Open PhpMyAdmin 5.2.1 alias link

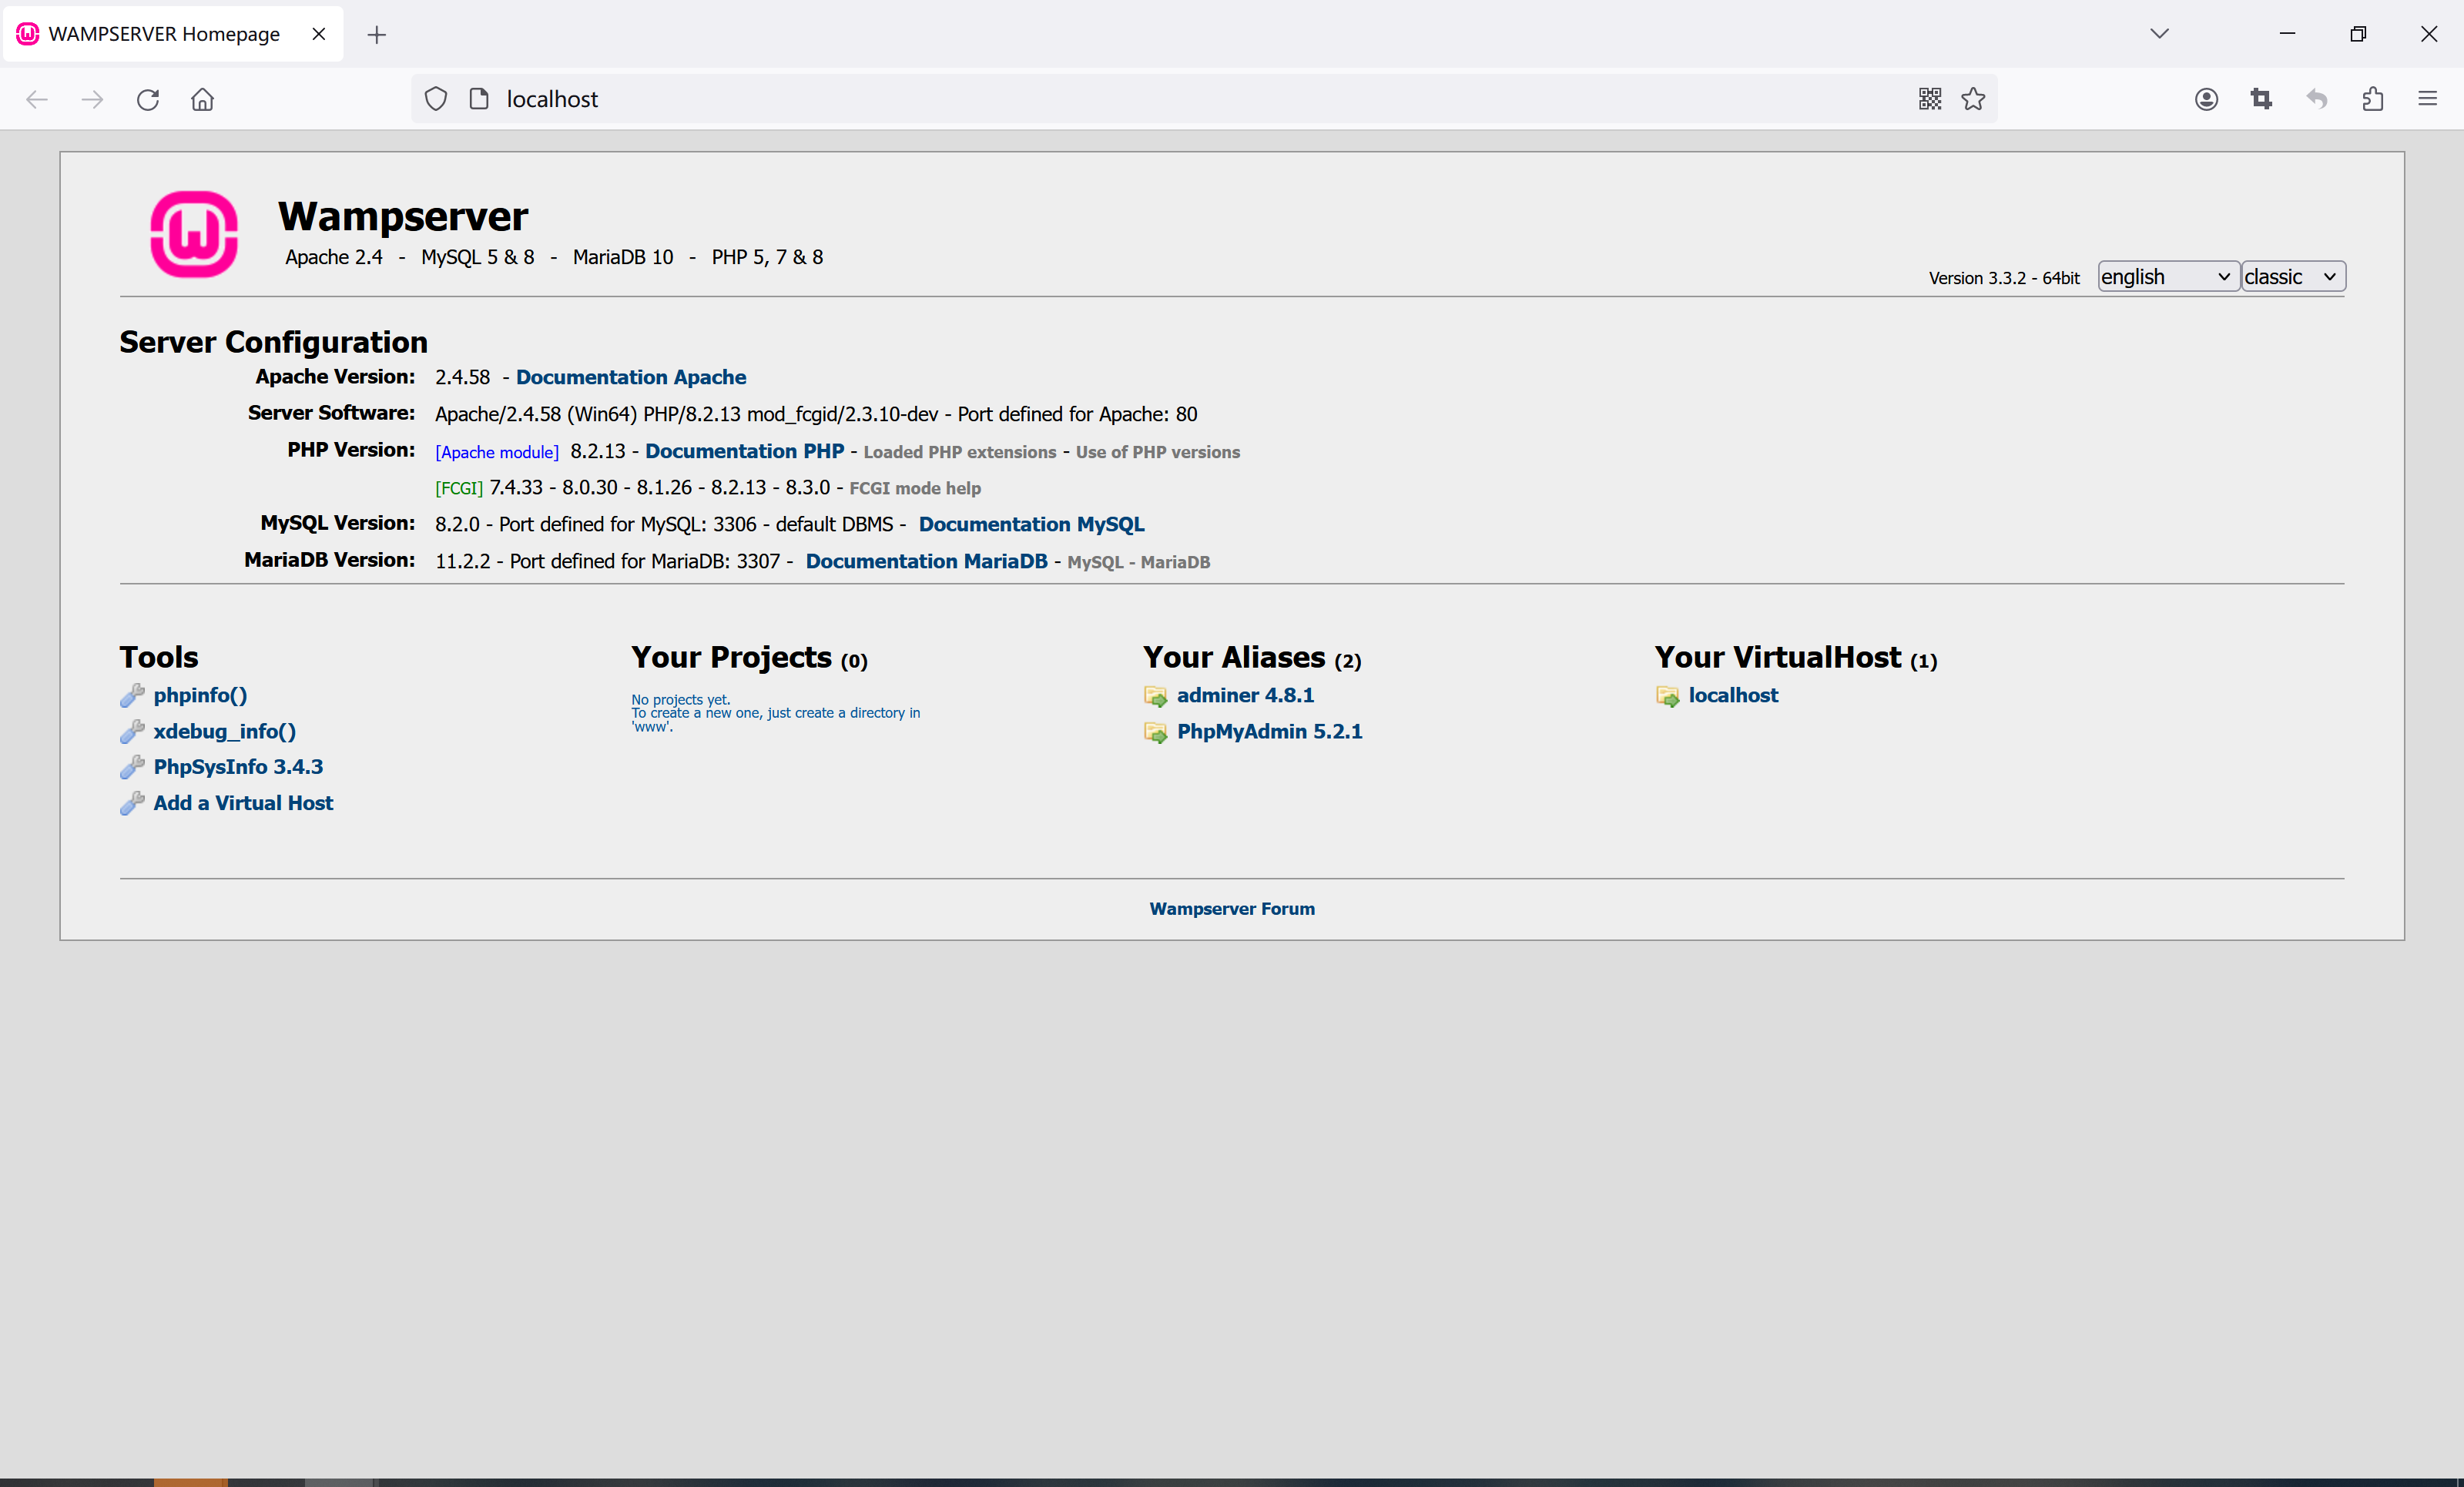[1269, 731]
